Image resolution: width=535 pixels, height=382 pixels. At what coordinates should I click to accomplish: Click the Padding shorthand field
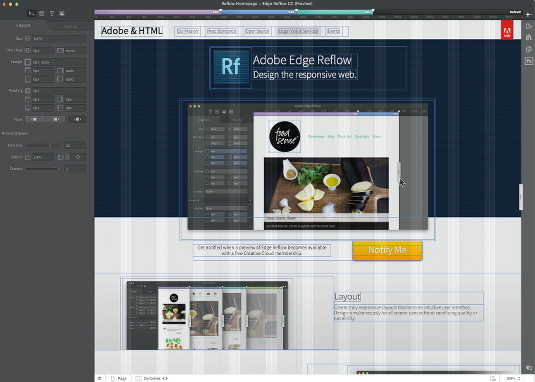(59, 91)
